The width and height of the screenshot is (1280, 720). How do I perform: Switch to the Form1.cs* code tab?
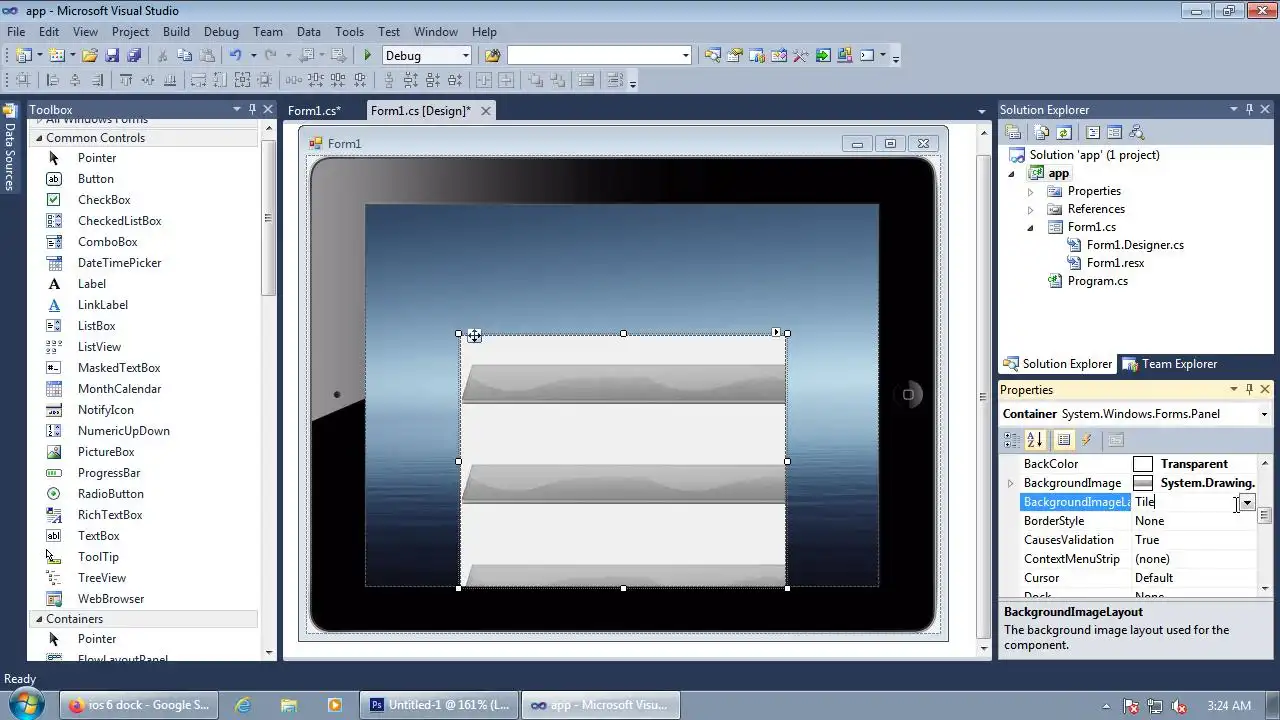click(x=314, y=111)
